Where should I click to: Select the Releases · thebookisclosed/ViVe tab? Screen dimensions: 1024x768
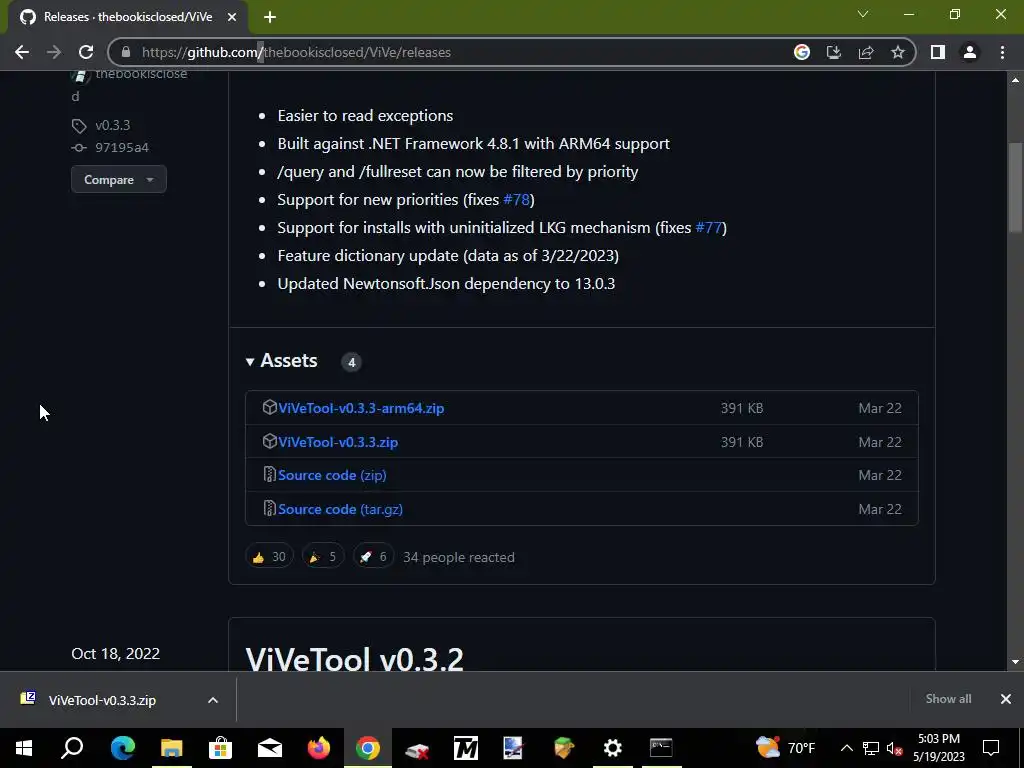pyautogui.click(x=127, y=18)
